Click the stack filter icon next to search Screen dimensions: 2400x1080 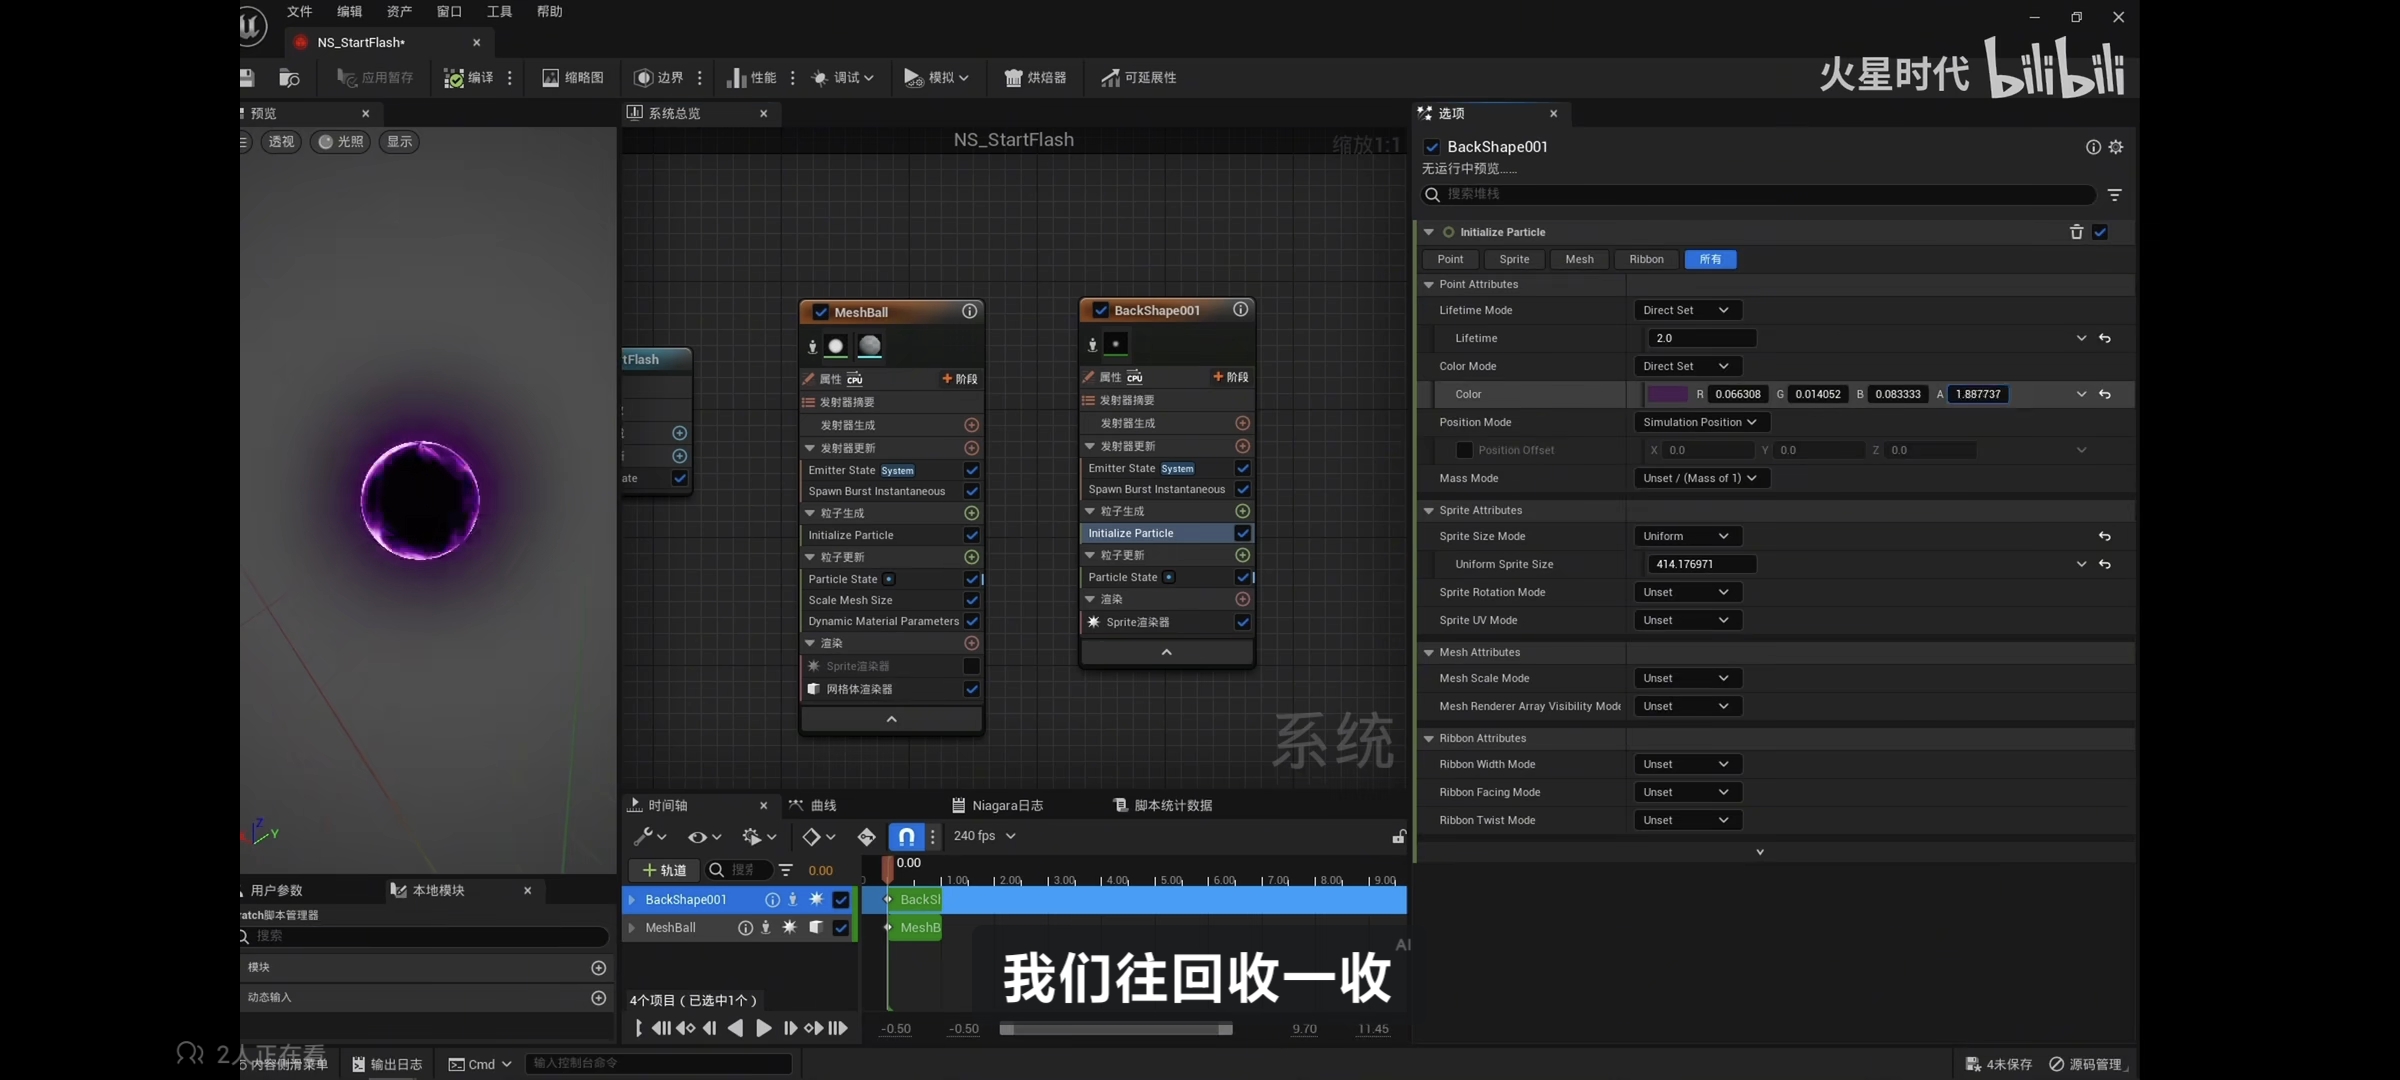coord(2115,194)
